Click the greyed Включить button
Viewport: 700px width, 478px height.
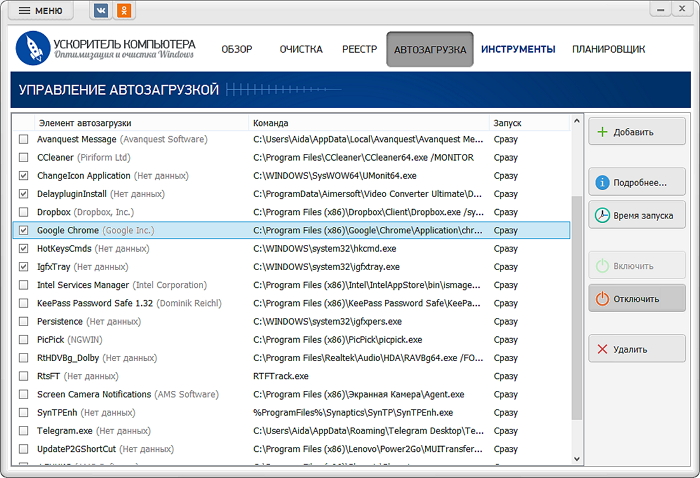pos(637,266)
